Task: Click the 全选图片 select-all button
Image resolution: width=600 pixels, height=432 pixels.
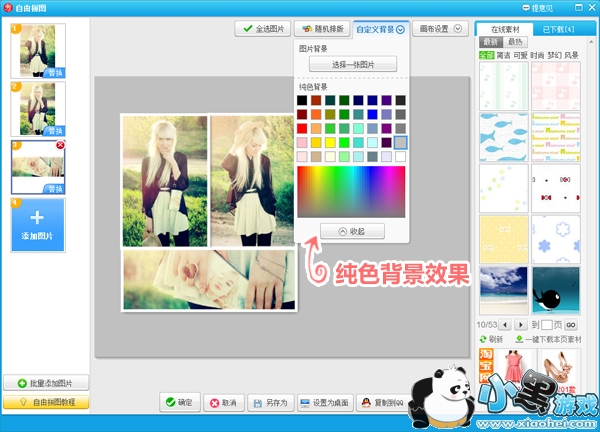Action: (x=262, y=29)
